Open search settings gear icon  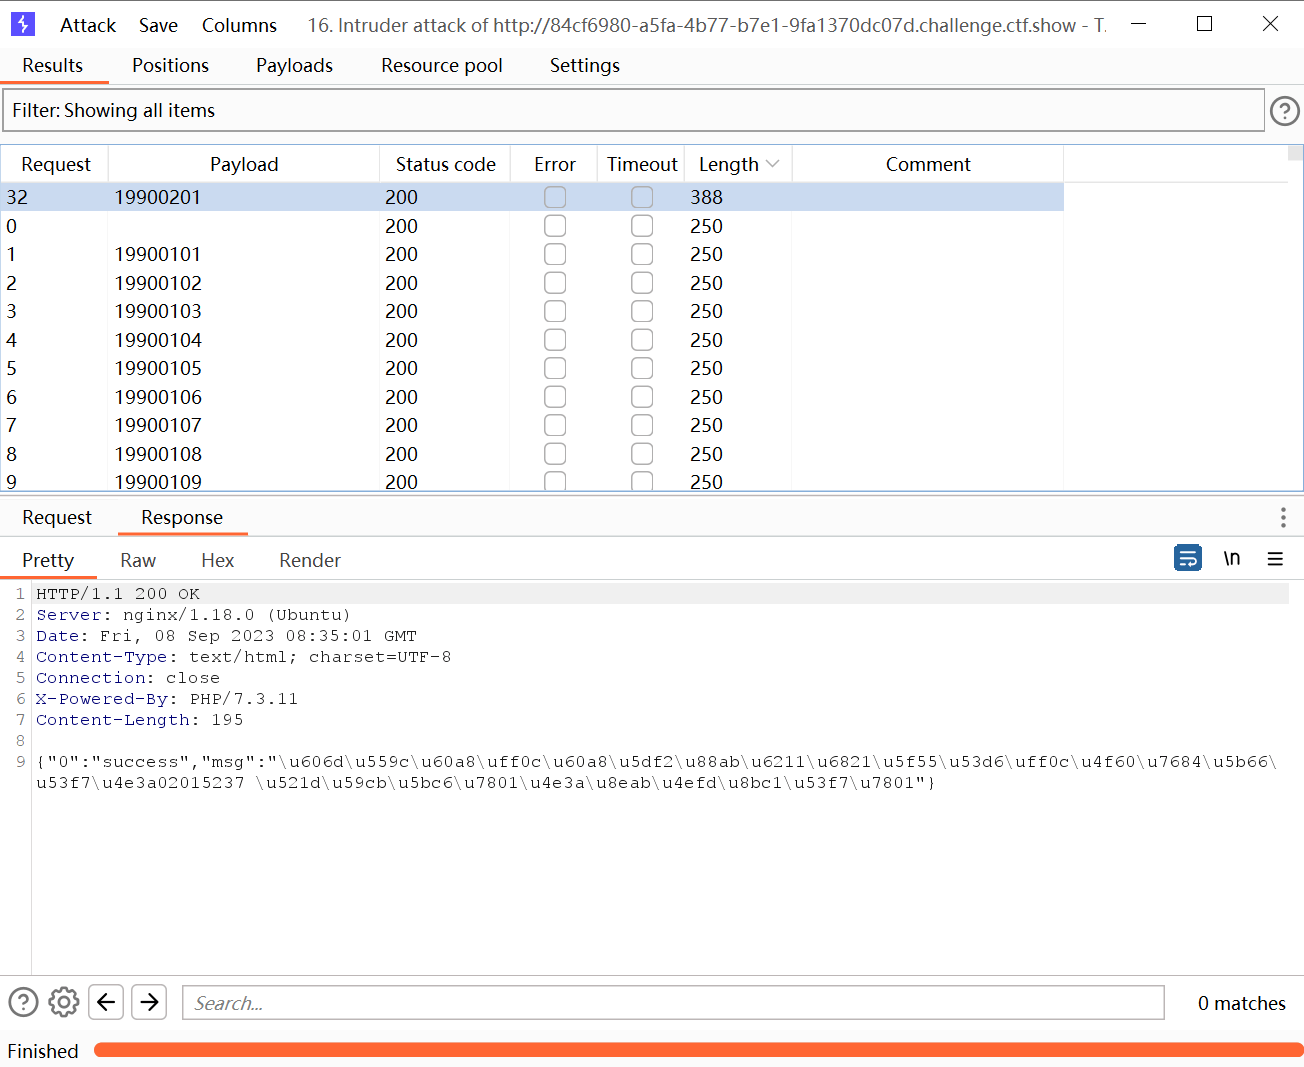[x=64, y=1002]
